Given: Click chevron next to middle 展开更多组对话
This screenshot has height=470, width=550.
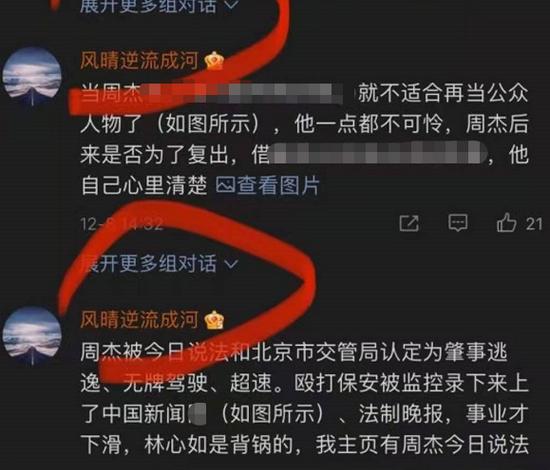Looking at the screenshot, I should 231,263.
